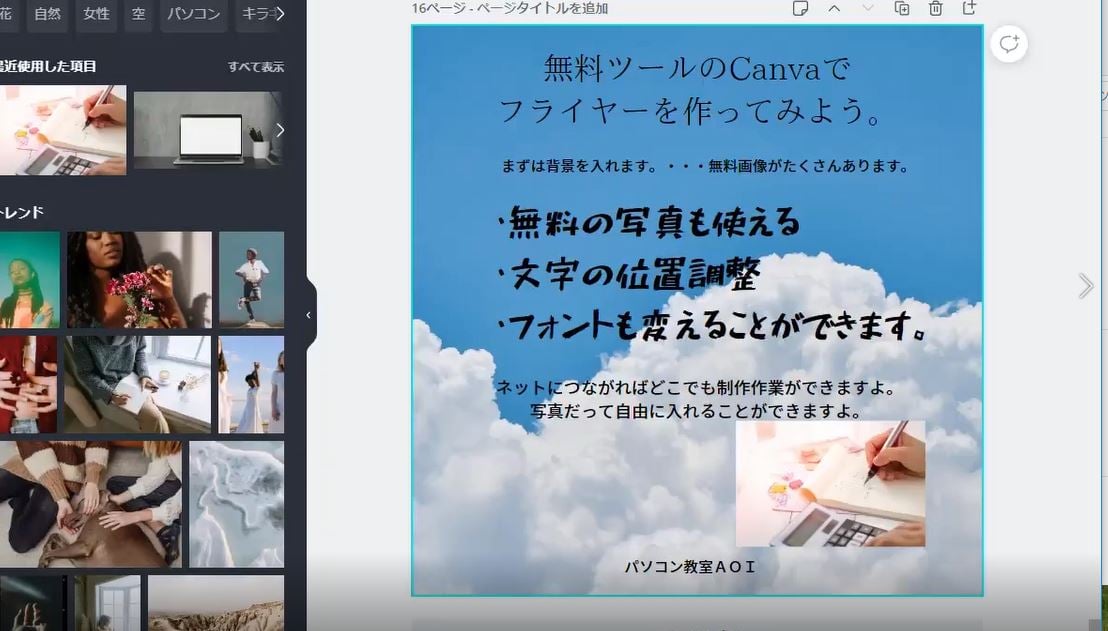Select the laptop photo thumbnail
This screenshot has height=631, width=1108.
point(207,129)
